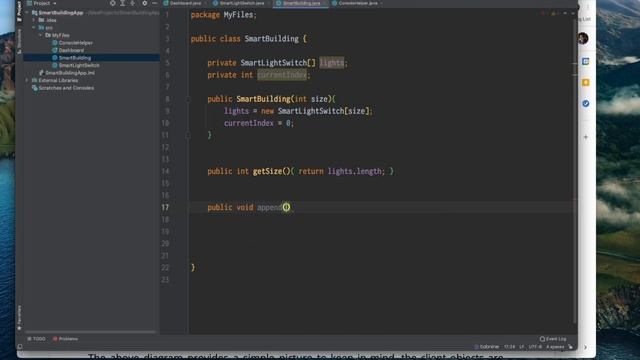The image size is (640, 360).
Task: Open the Project view dropdown
Action: (42, 3)
